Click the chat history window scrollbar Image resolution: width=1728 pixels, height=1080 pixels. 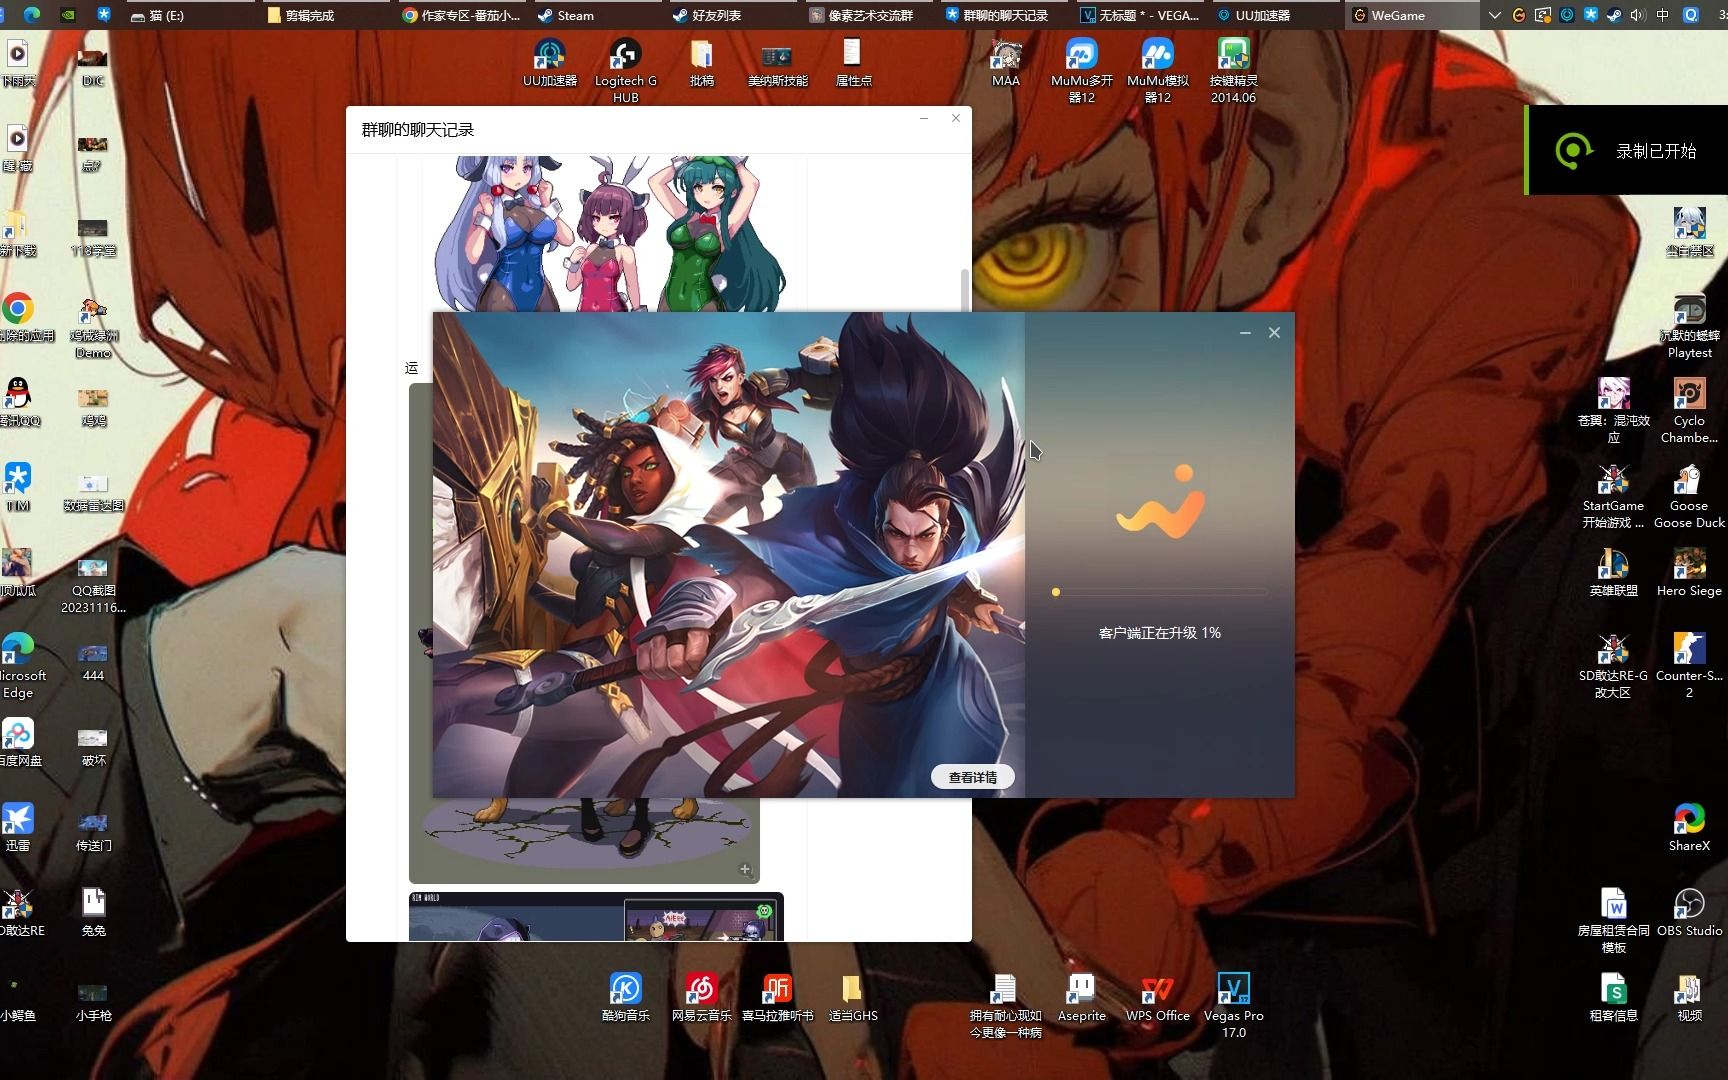pyautogui.click(x=964, y=290)
